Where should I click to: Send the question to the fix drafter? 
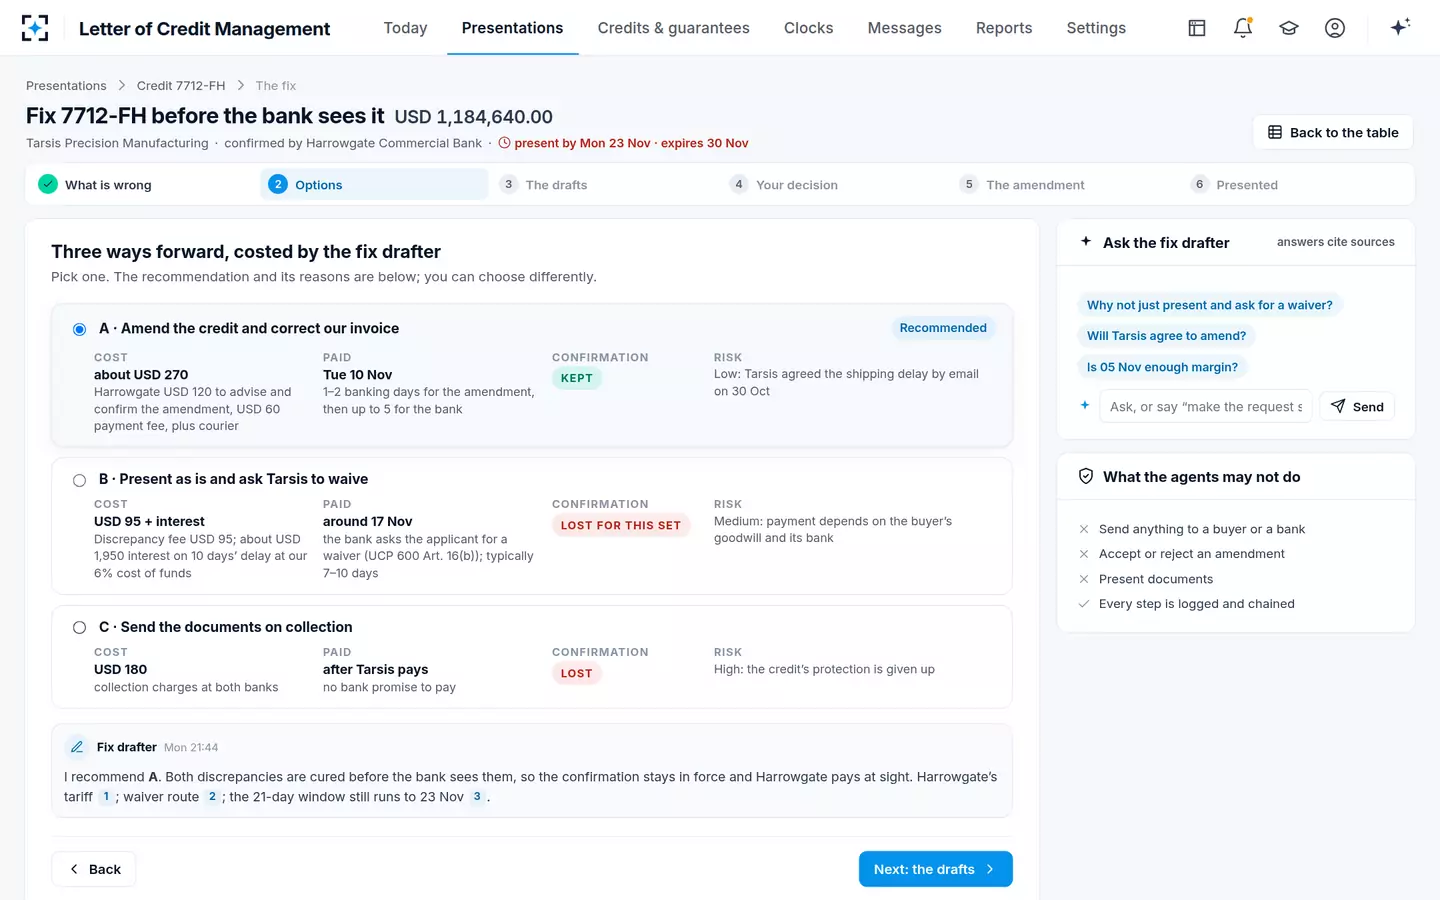point(1357,406)
